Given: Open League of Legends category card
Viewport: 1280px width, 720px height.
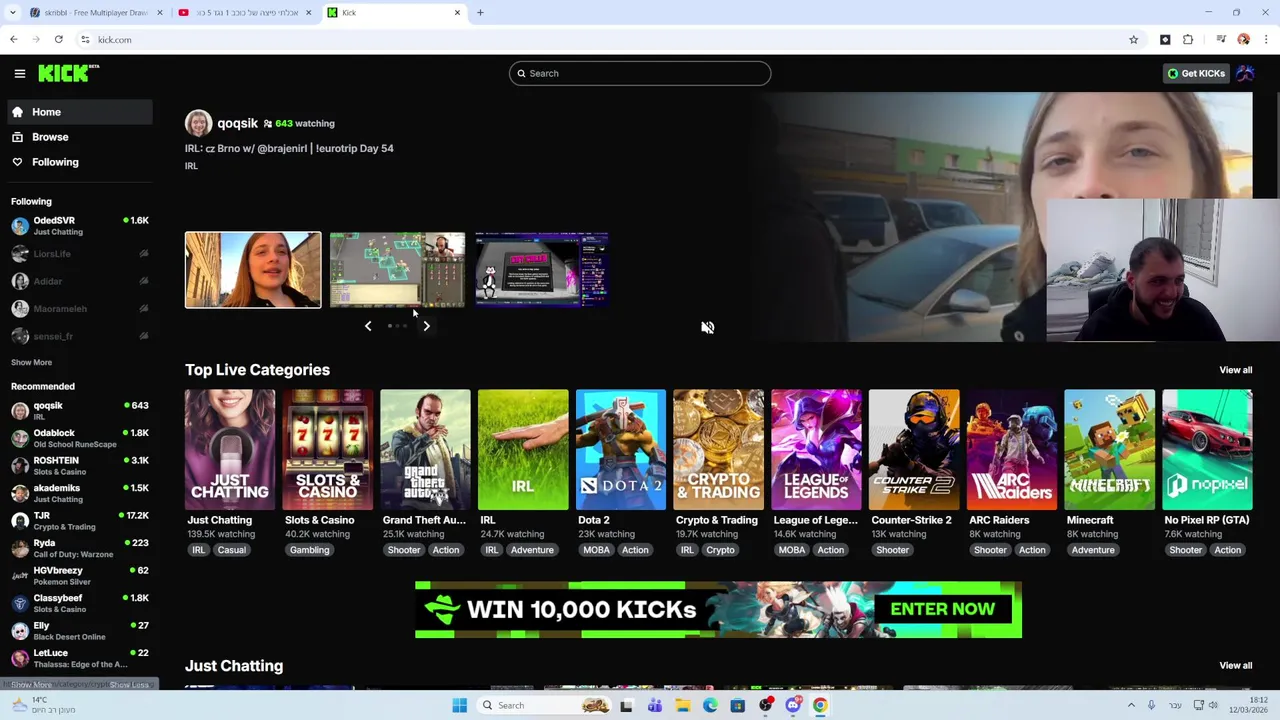Looking at the screenshot, I should click(x=816, y=450).
